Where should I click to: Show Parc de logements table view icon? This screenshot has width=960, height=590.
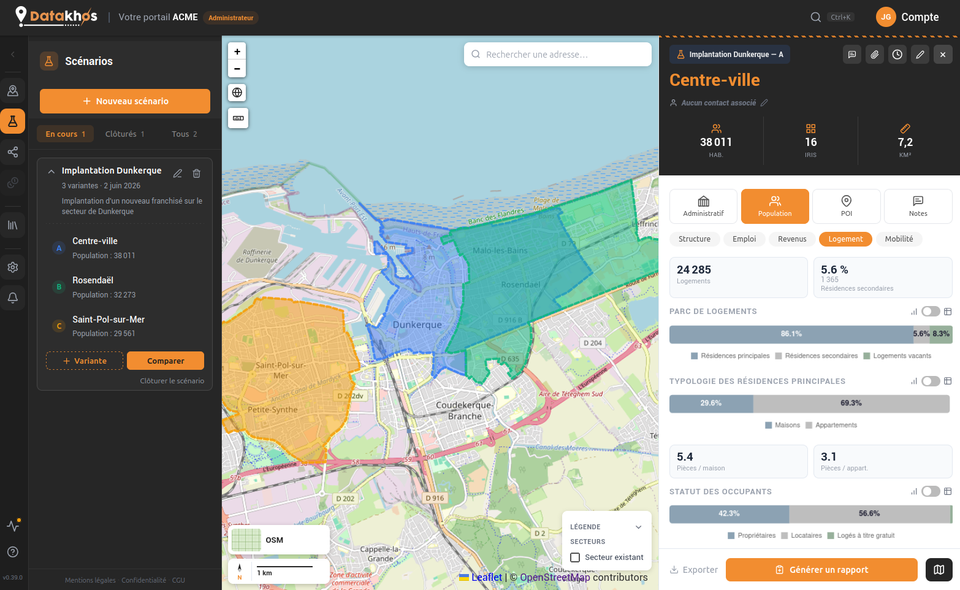(948, 312)
